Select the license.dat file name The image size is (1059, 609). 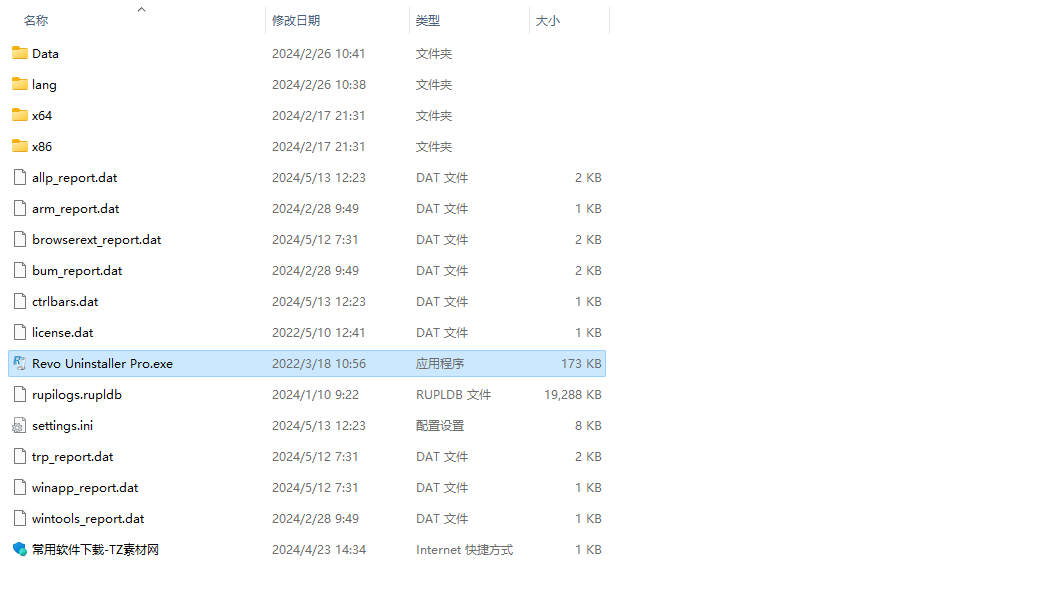(63, 333)
